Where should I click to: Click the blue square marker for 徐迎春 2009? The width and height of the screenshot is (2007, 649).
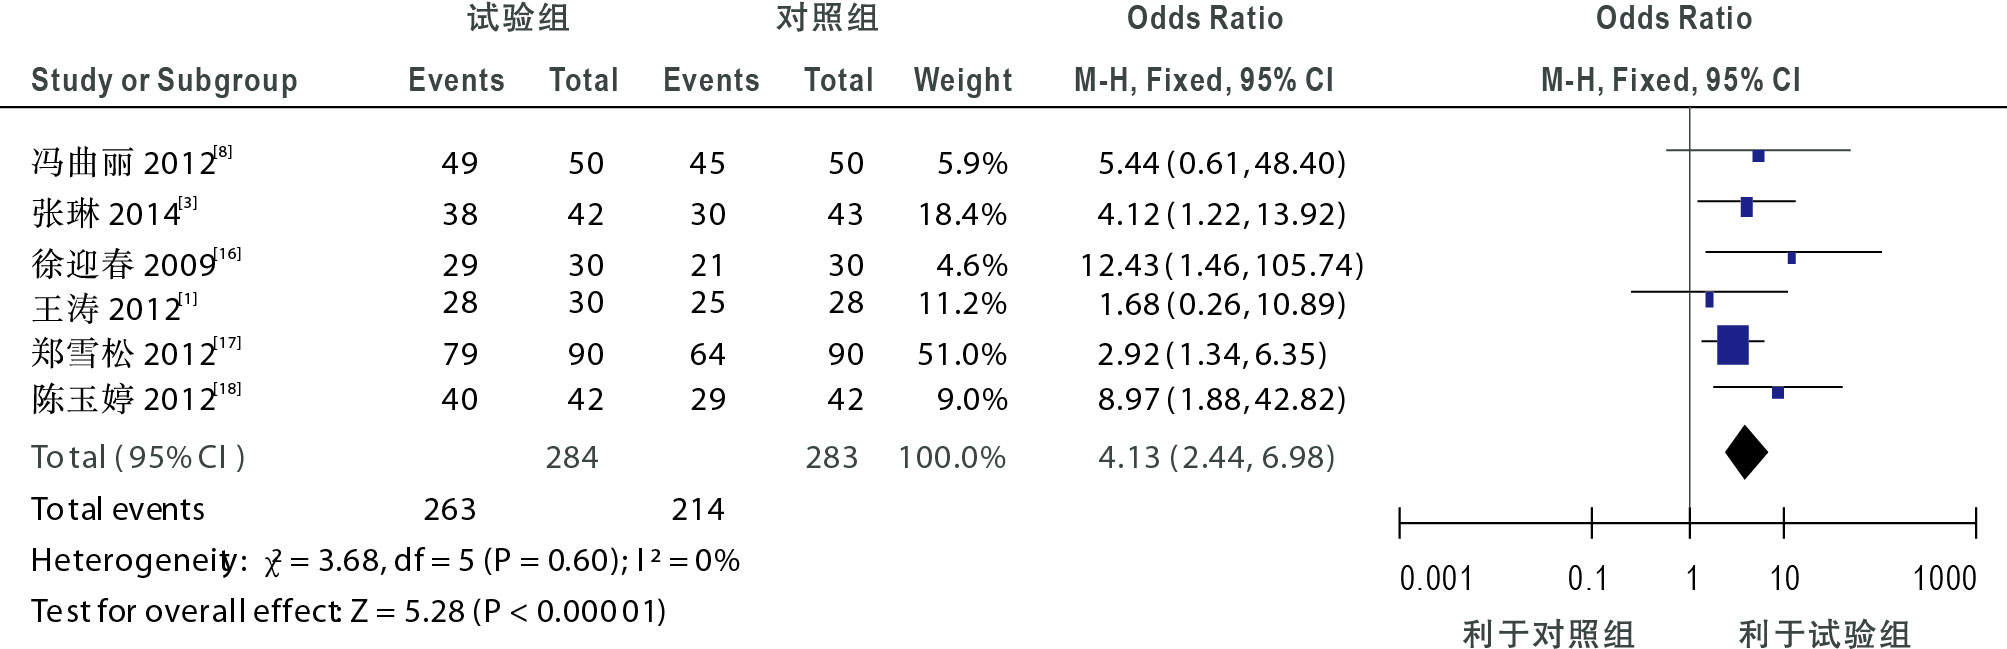click(x=1791, y=258)
